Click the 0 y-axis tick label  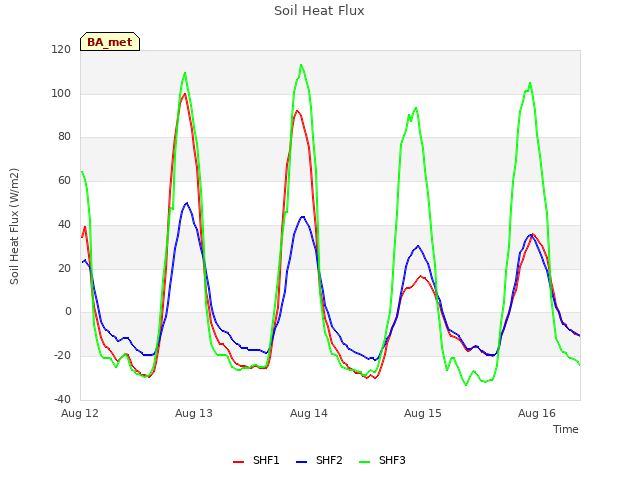pos(68,312)
